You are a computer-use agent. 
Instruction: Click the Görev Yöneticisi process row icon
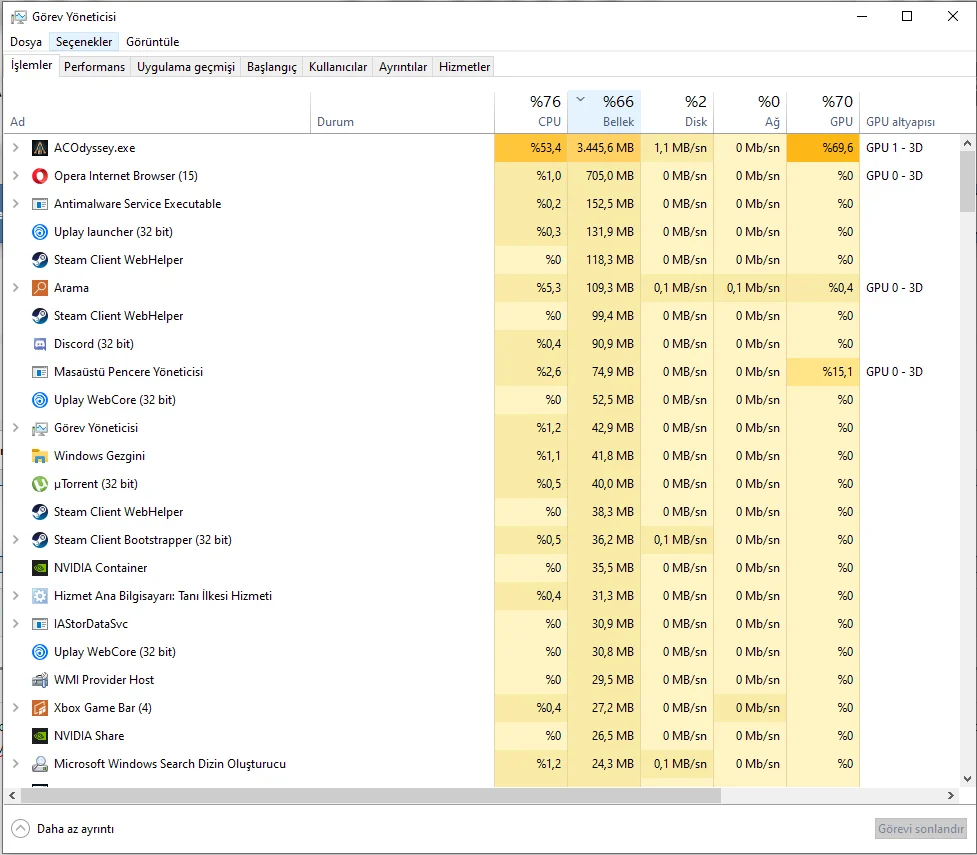click(40, 428)
